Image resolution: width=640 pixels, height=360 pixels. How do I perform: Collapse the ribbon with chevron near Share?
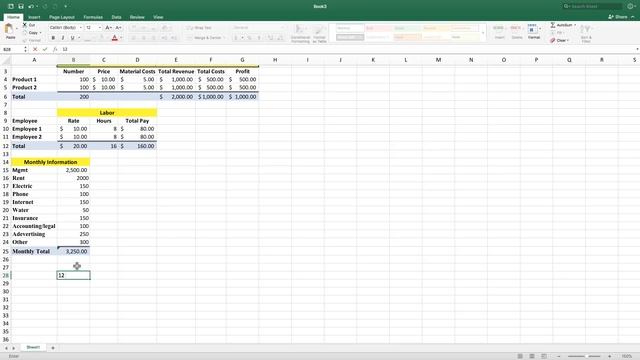(x=633, y=17)
